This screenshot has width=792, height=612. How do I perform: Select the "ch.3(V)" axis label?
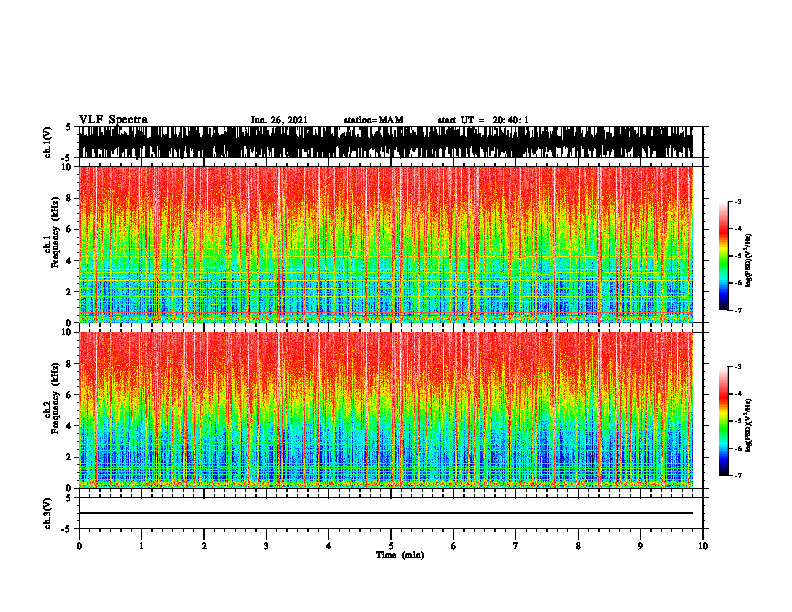click(x=48, y=513)
